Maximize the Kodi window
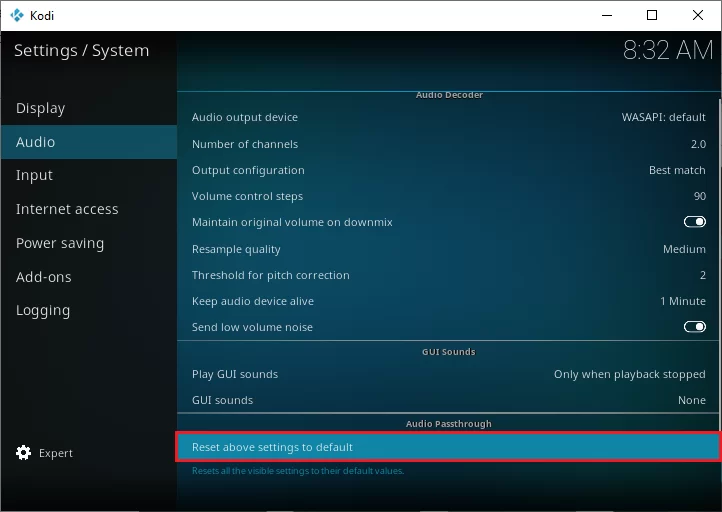 coord(652,15)
